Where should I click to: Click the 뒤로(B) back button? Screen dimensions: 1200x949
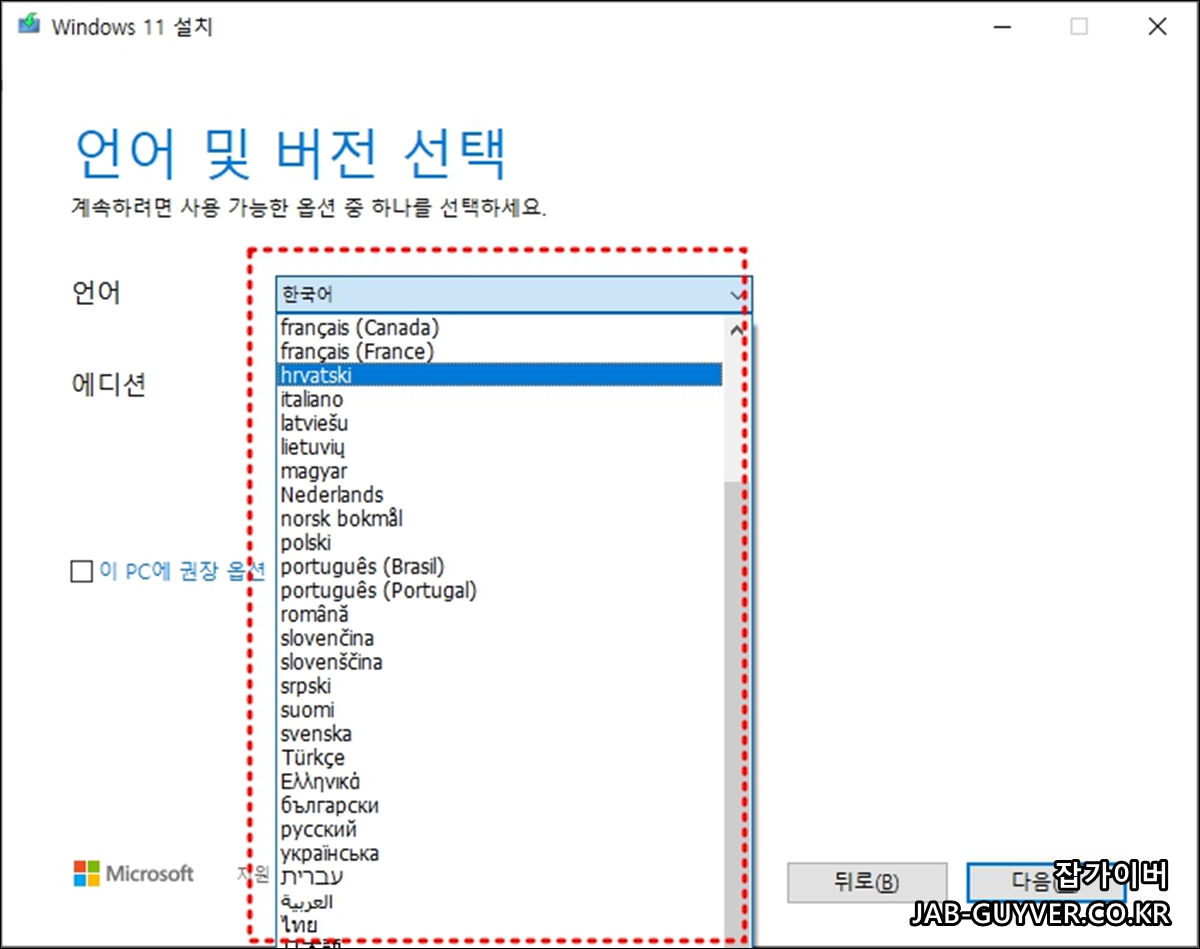click(x=867, y=883)
